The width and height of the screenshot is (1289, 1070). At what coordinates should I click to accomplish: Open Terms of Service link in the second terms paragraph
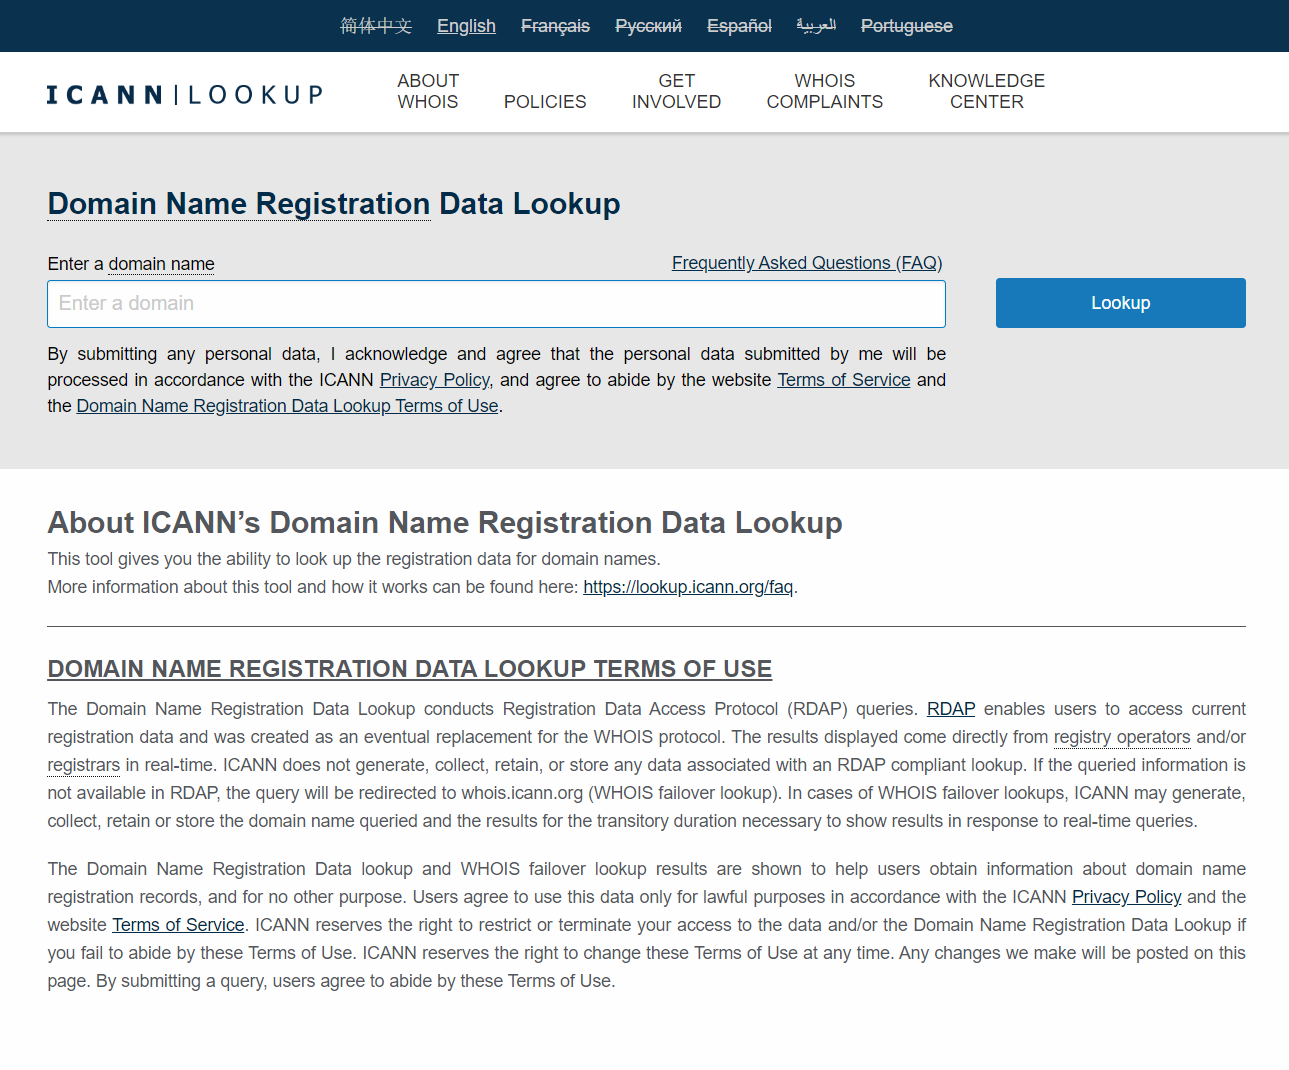178,925
